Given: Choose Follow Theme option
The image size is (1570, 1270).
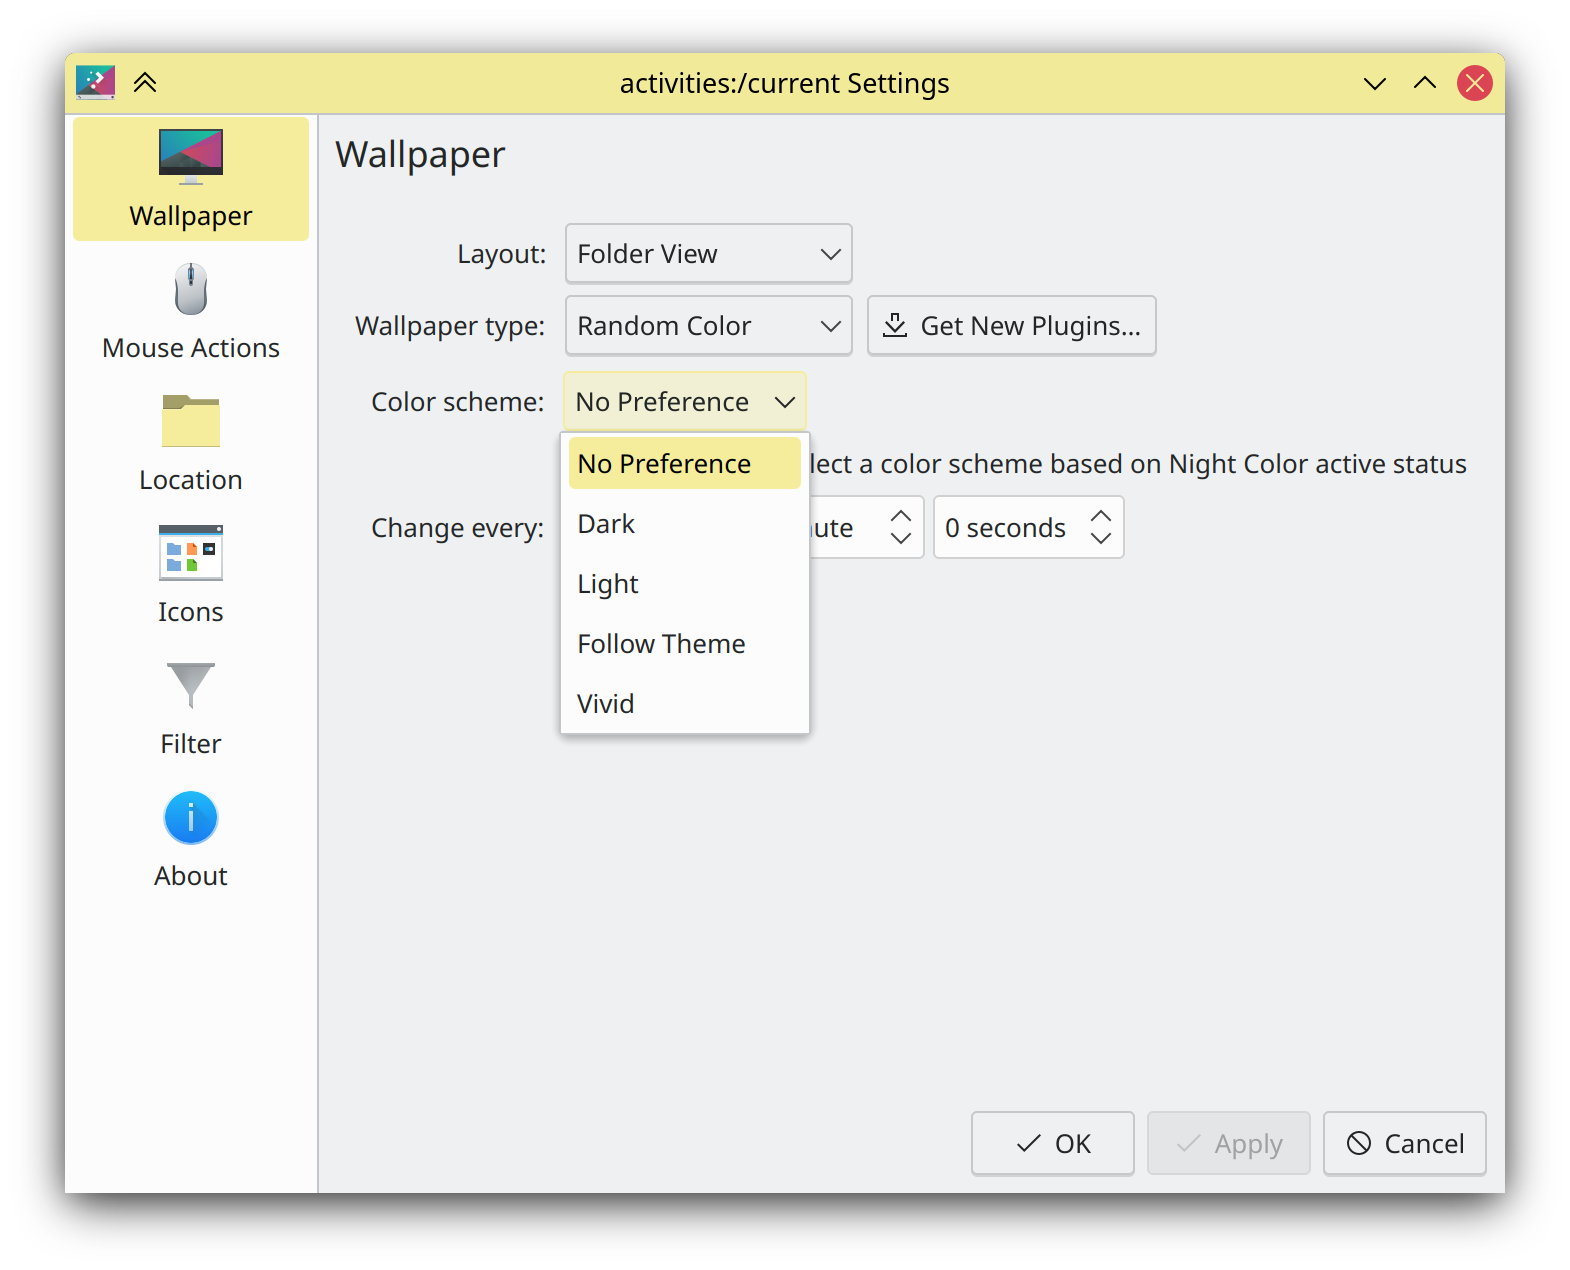Looking at the screenshot, I should (x=685, y=644).
